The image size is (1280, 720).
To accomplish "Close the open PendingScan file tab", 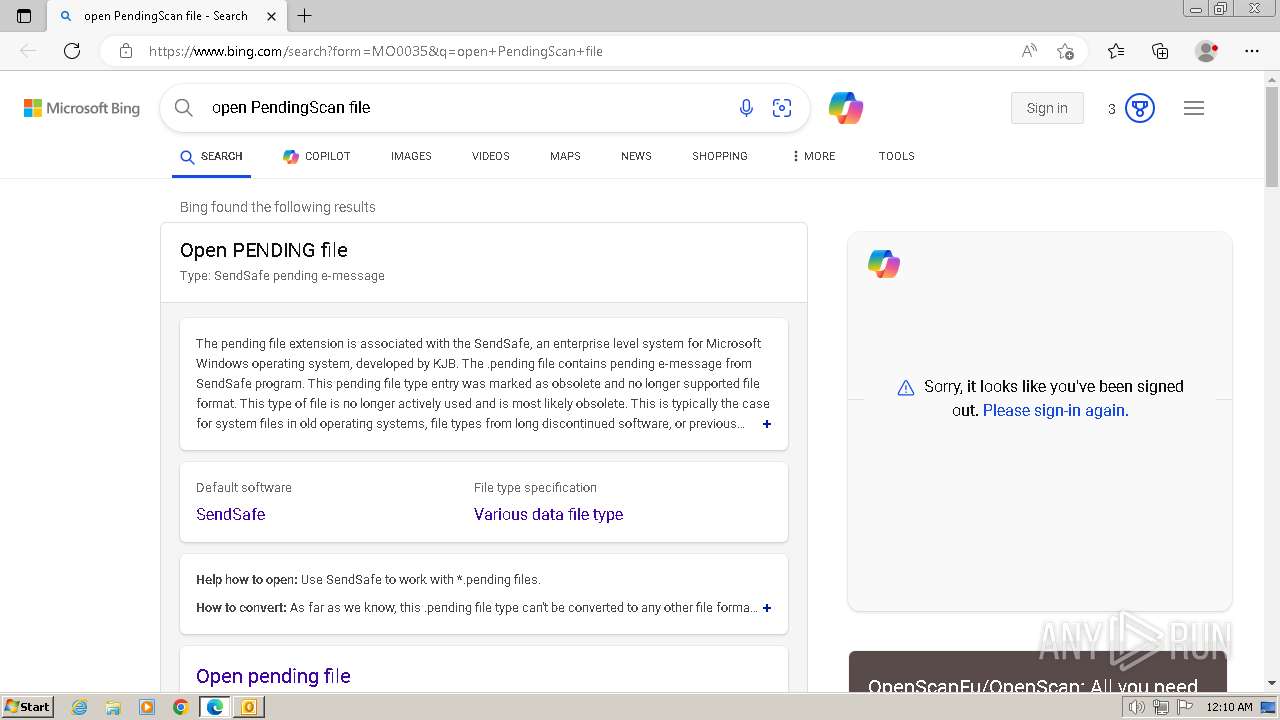I will [272, 16].
